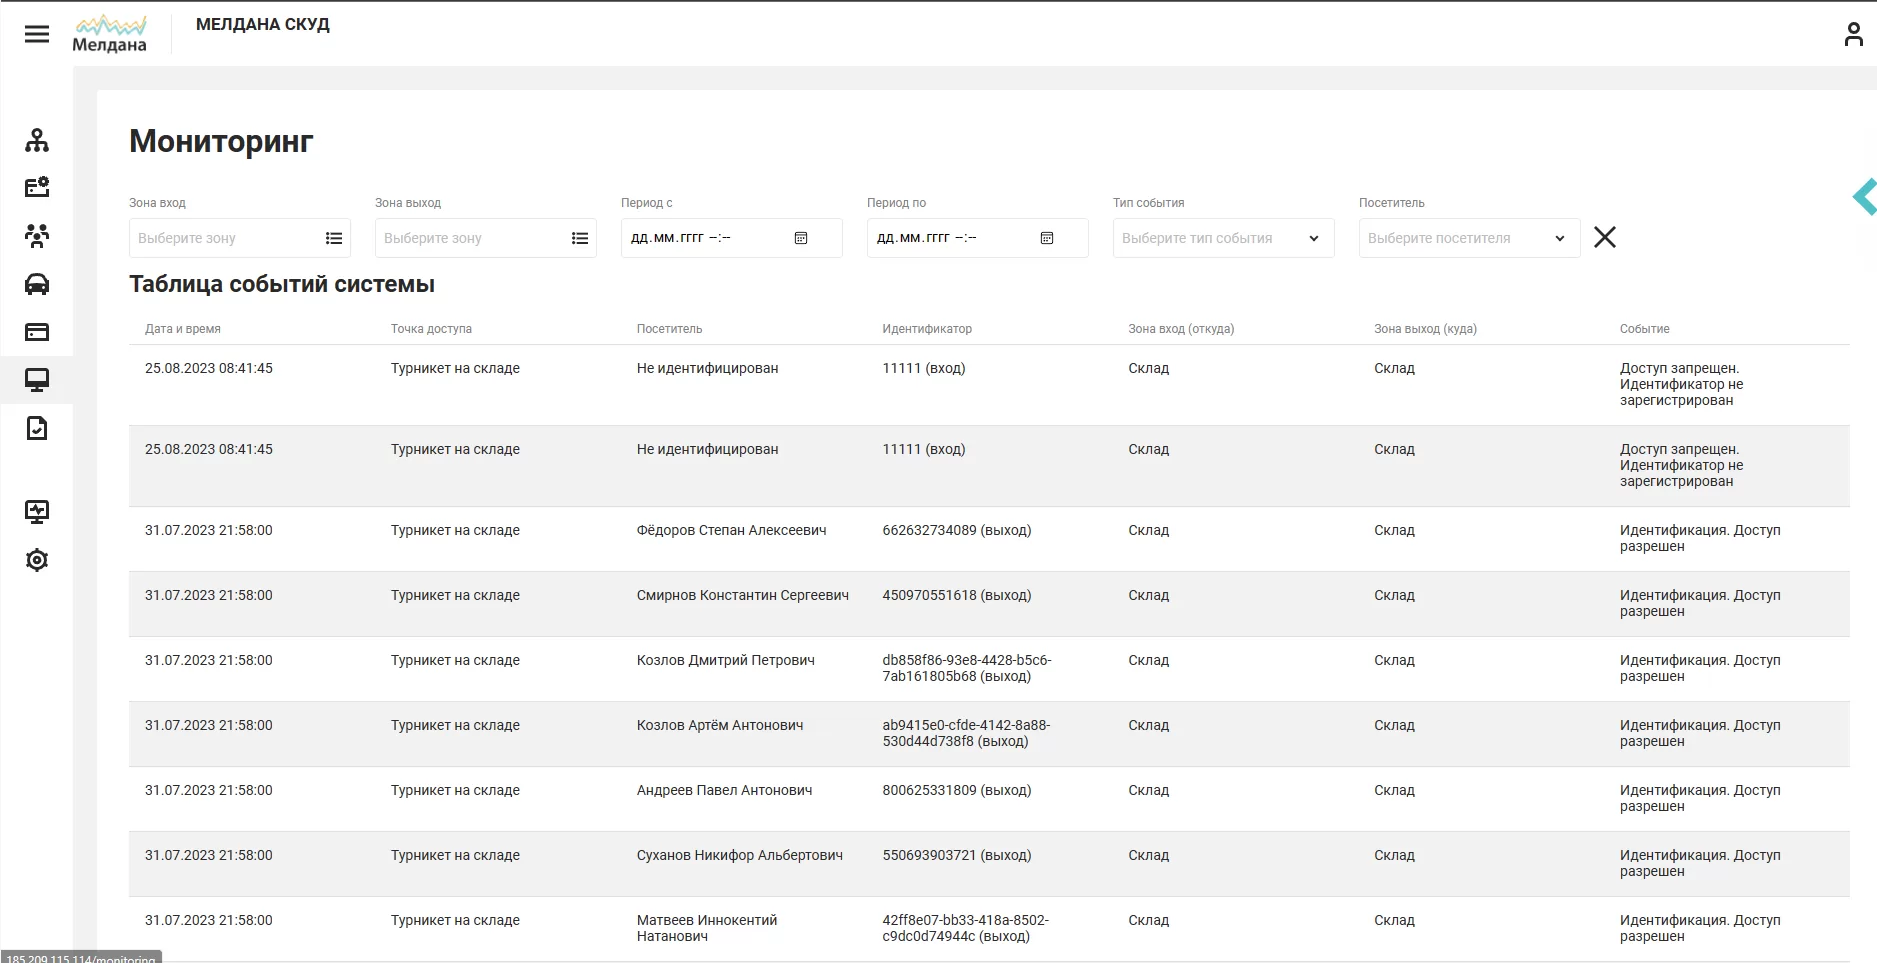Open the hamburger navigation menu
Viewport: 1877px width, 963px height.
[37, 34]
